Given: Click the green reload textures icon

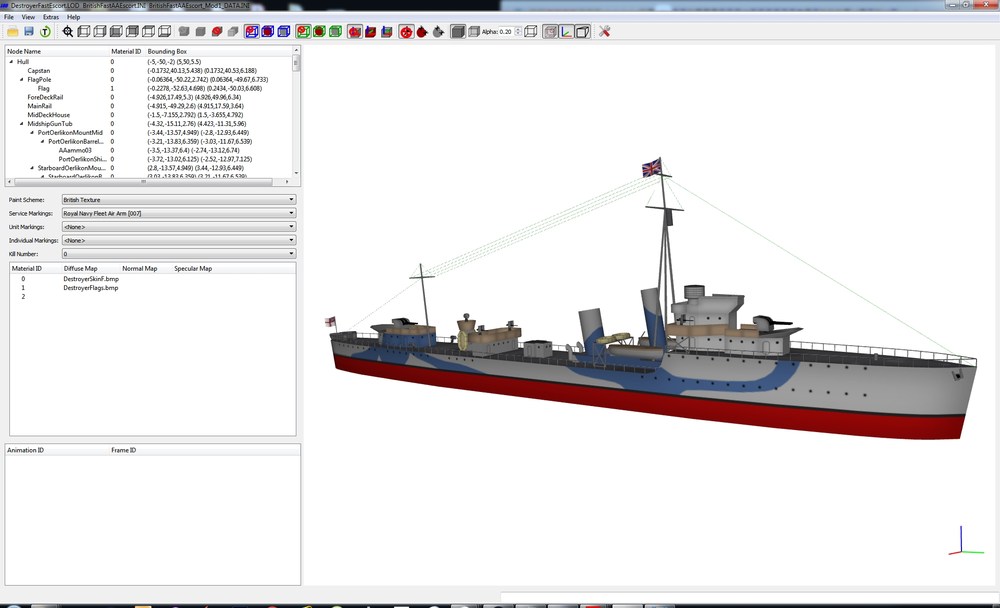Looking at the screenshot, I should [45, 31].
